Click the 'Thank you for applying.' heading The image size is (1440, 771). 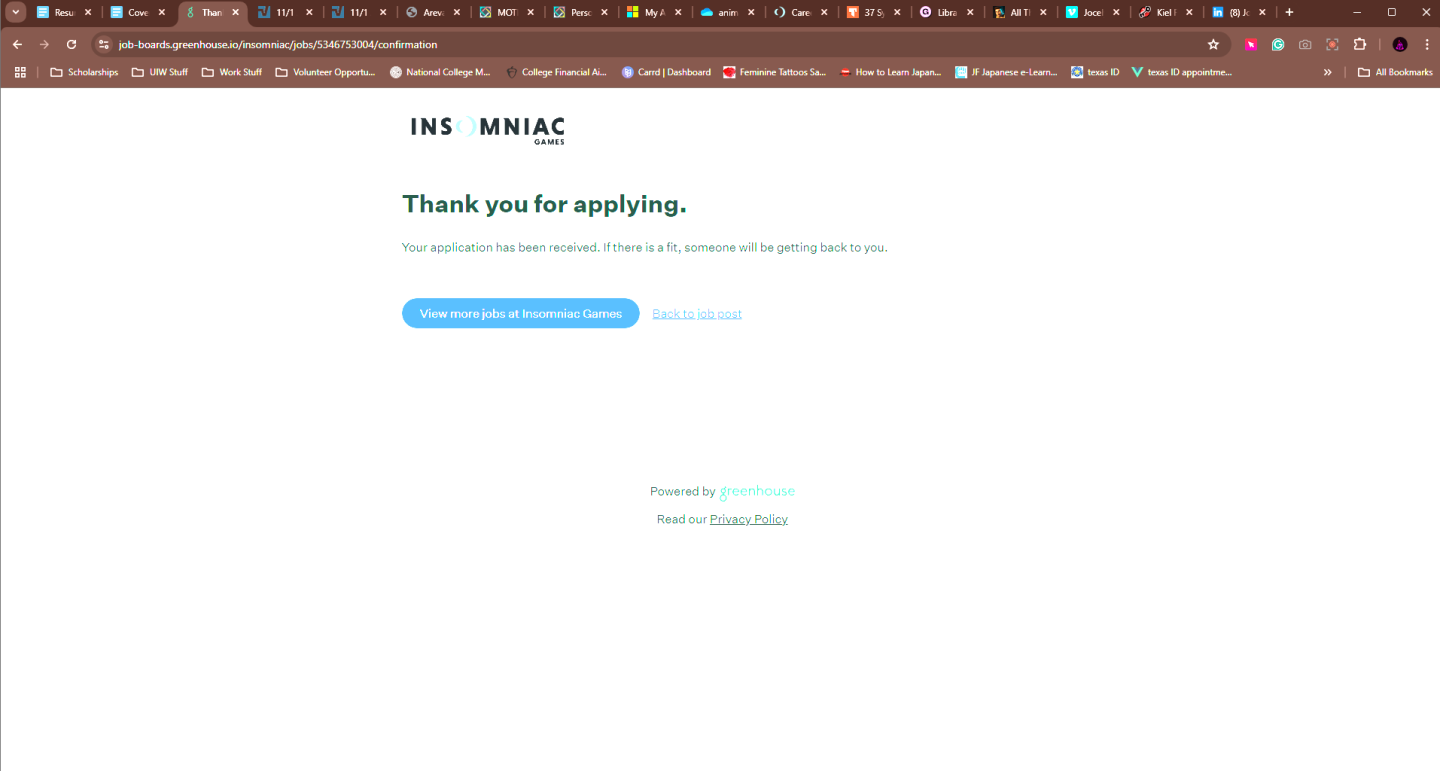pyautogui.click(x=544, y=204)
